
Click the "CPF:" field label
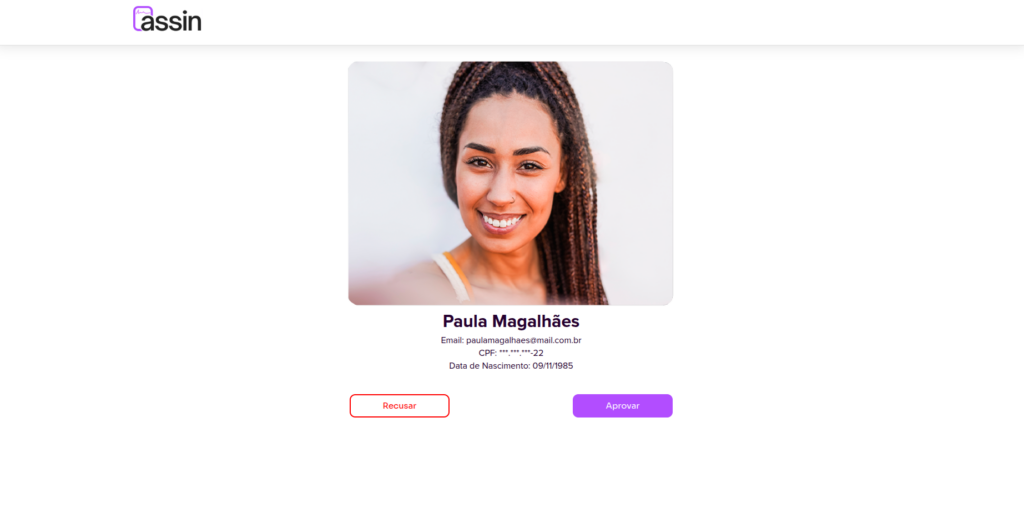click(x=487, y=353)
